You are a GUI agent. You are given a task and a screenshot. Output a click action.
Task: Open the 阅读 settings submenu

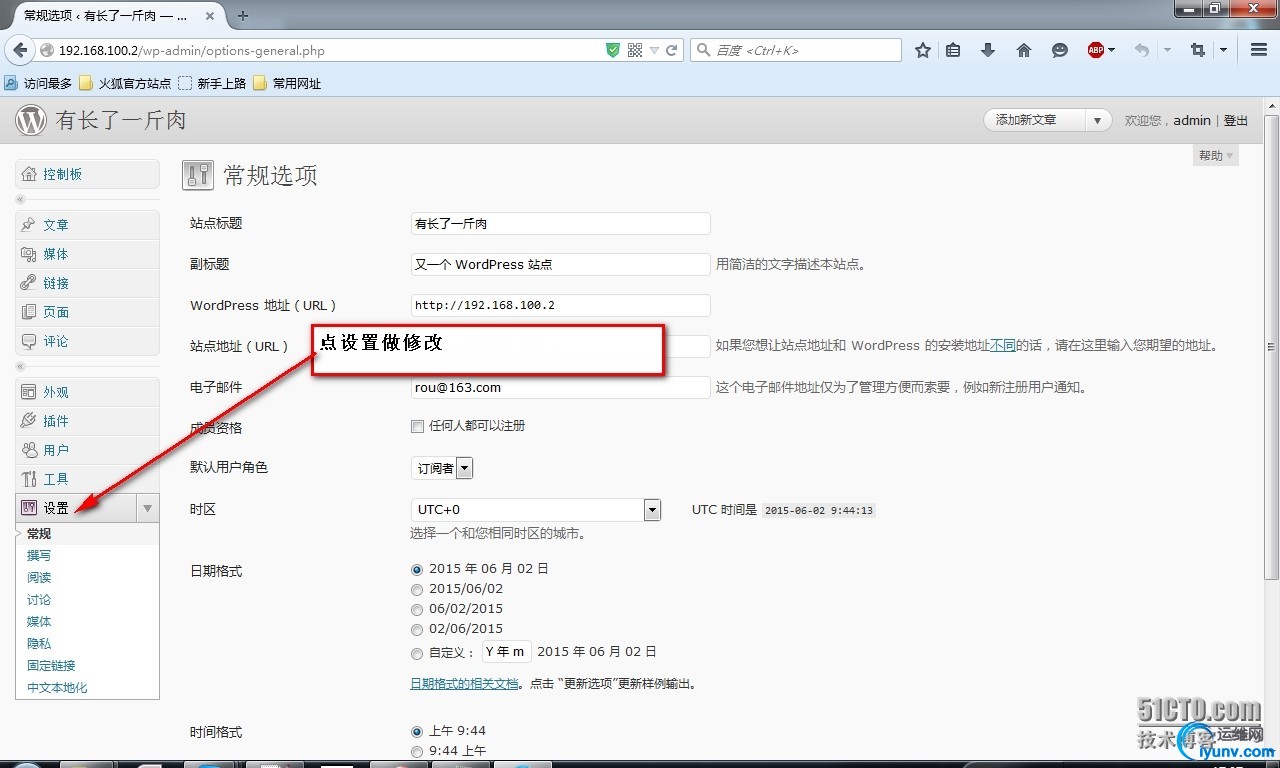point(39,577)
